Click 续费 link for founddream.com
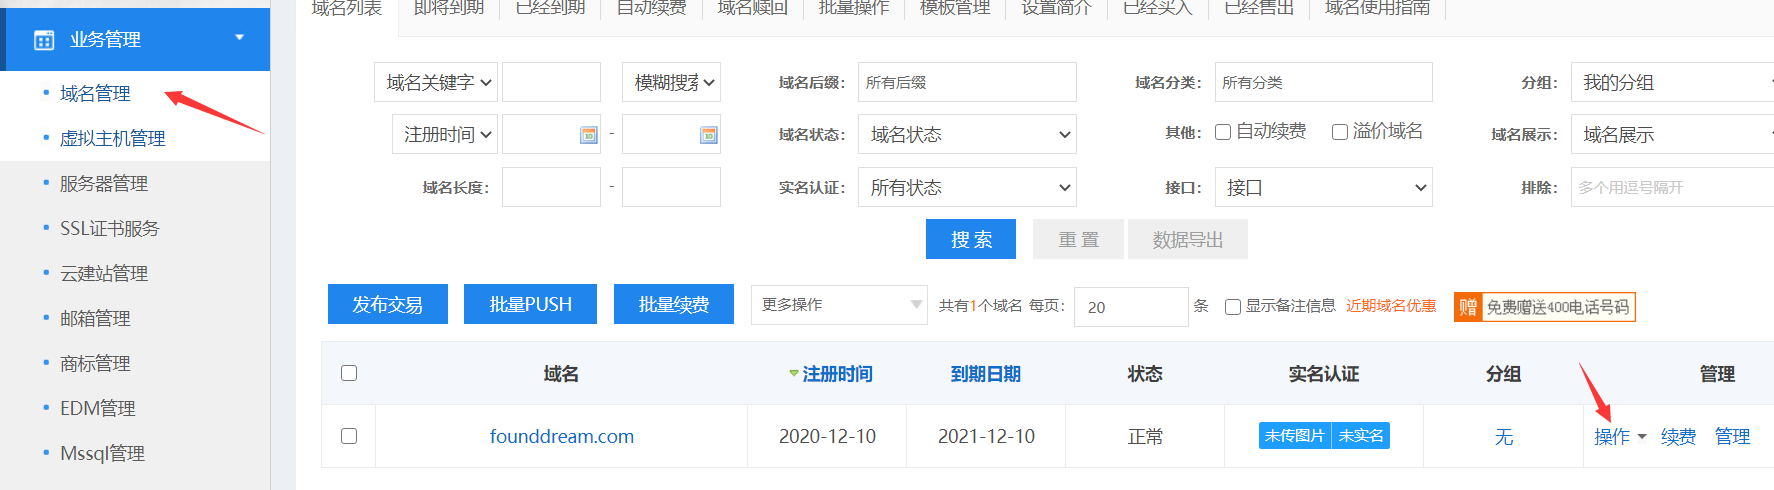The image size is (1774, 490). 1678,437
